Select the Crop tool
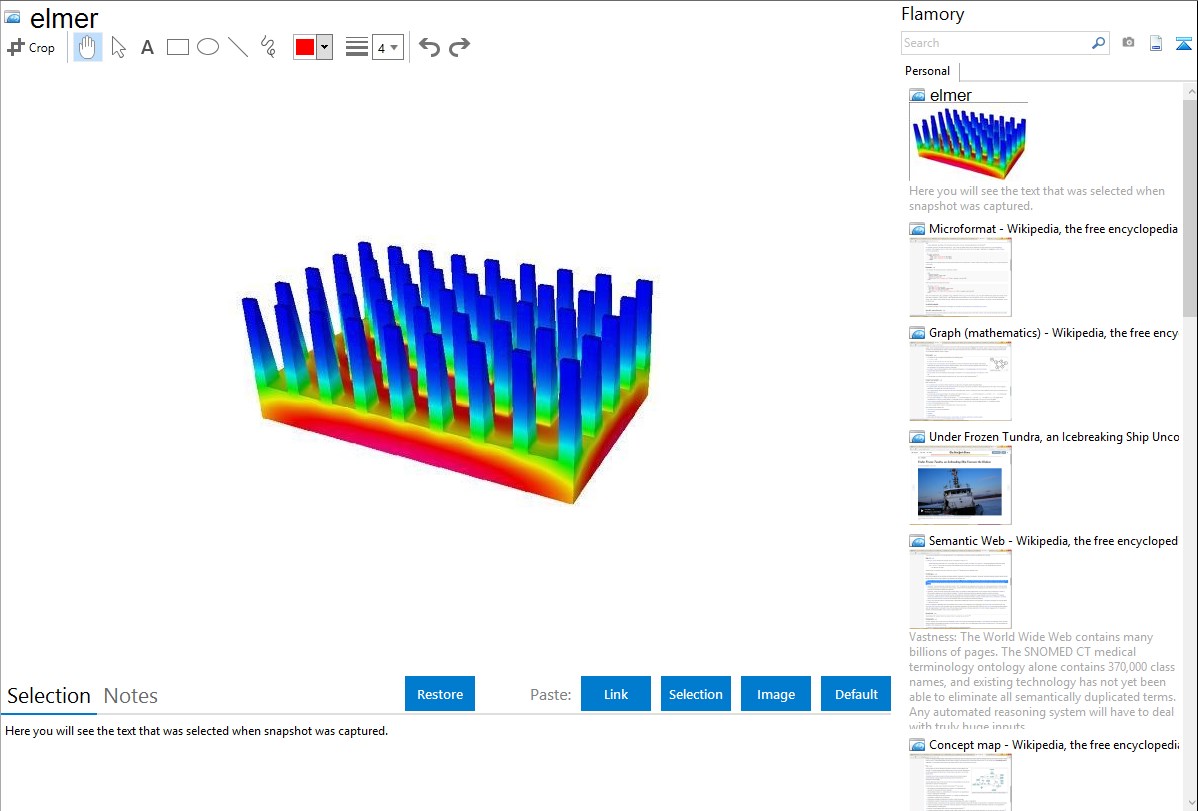The width and height of the screenshot is (1198, 811). point(31,47)
